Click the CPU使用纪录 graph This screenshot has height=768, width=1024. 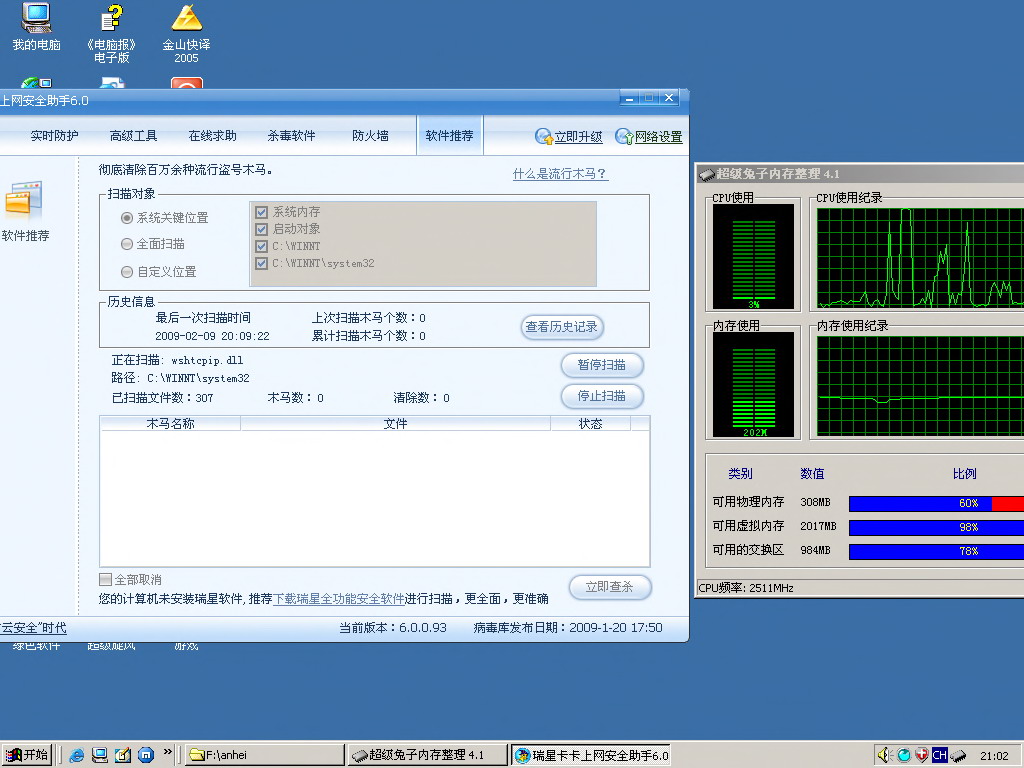click(x=920, y=257)
